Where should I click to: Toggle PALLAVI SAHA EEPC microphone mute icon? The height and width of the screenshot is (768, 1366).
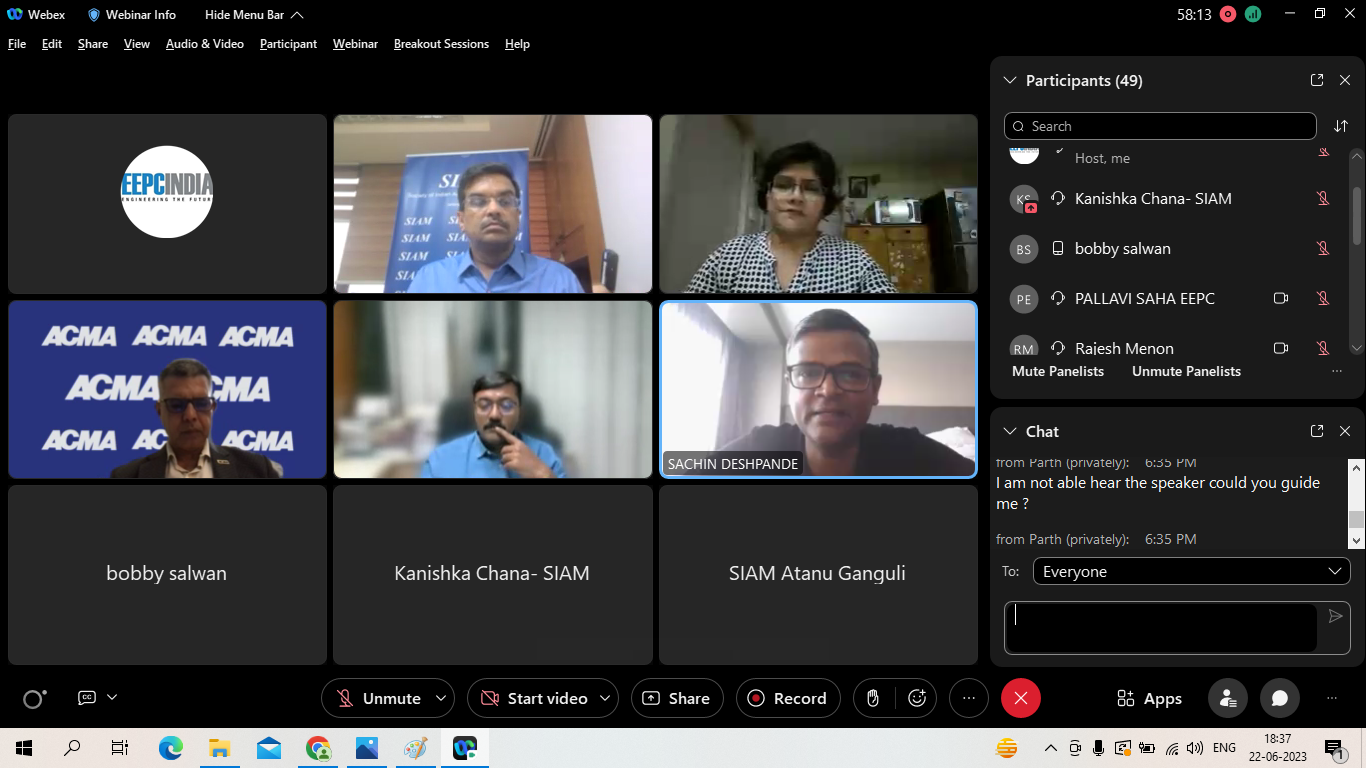point(1323,298)
